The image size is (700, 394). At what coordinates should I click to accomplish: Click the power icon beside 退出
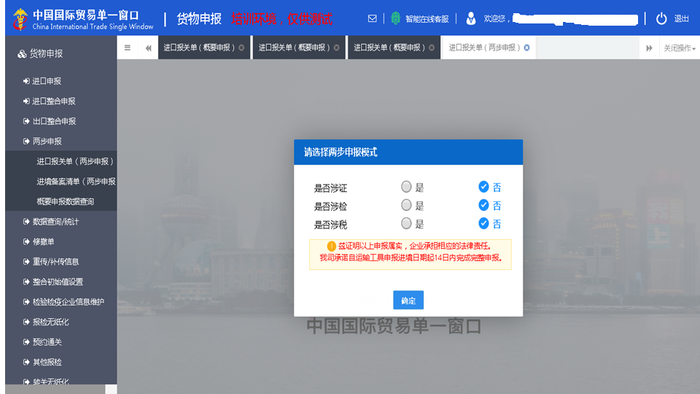(661, 19)
